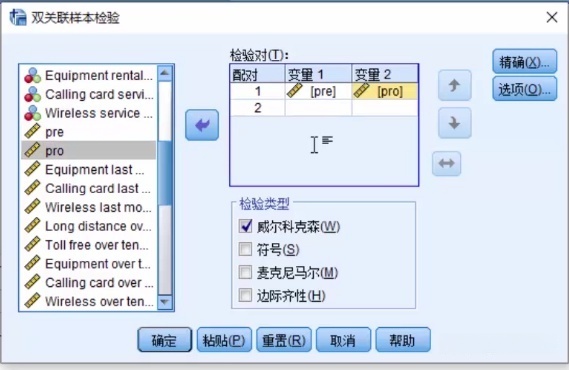
Task: Open the 选项(O)... dialog
Action: tap(524, 89)
